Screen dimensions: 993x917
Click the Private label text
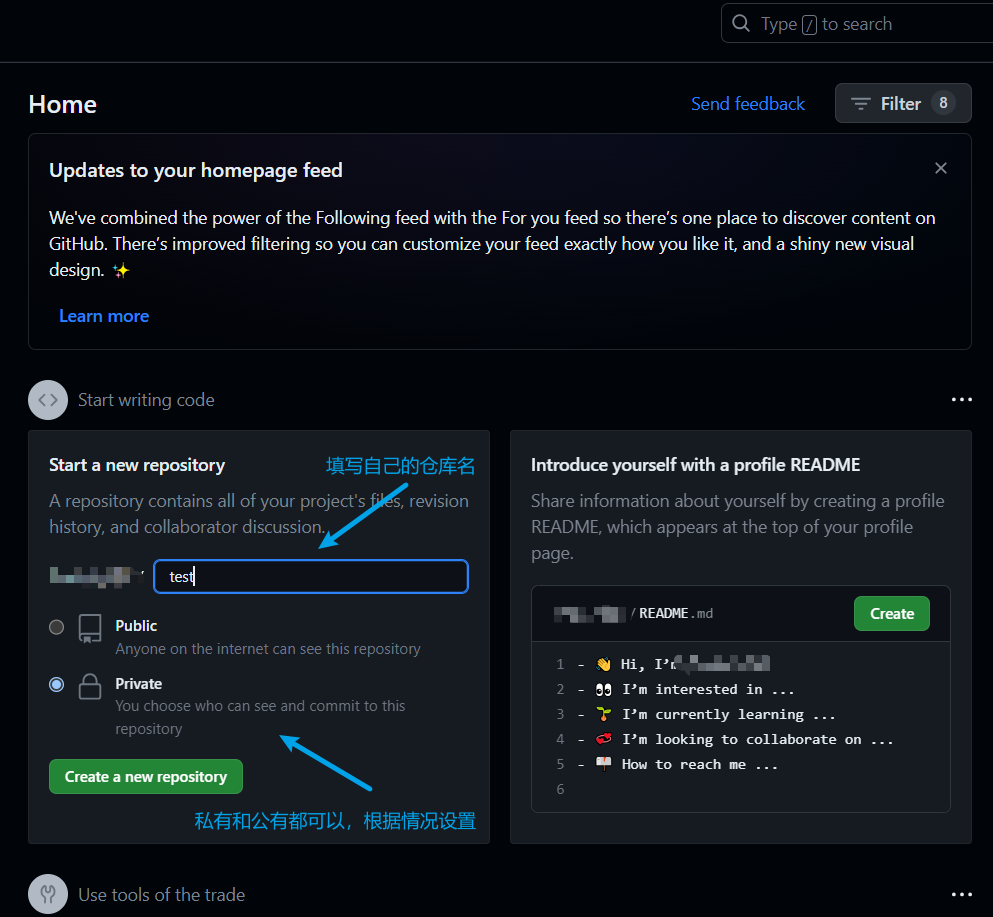tap(139, 684)
